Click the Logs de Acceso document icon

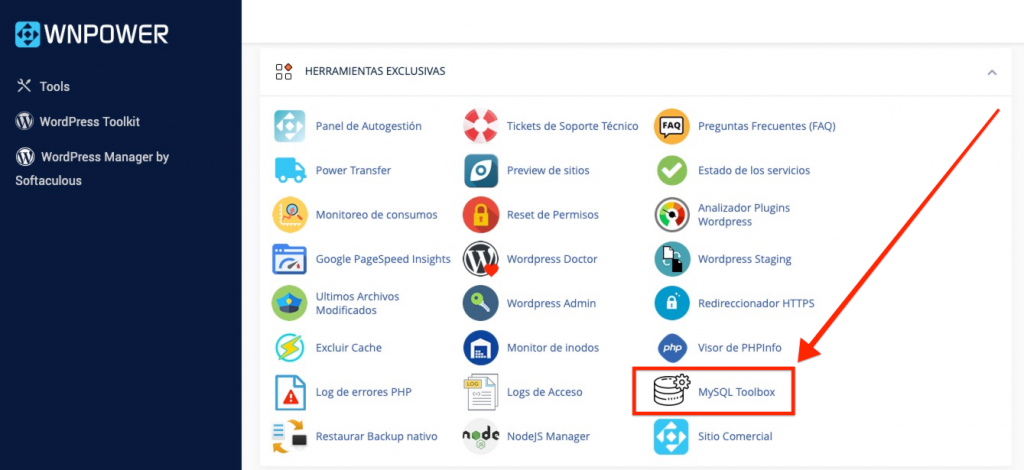[482, 392]
